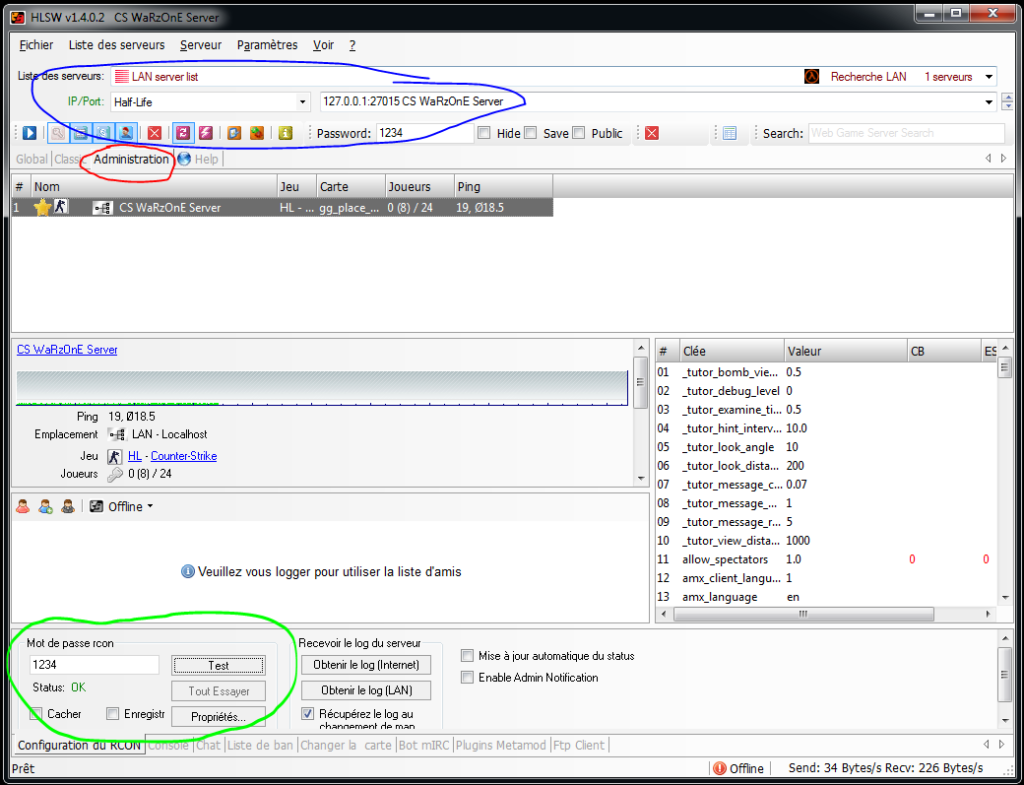Click the first red buddy icon in friends panel
1024x785 pixels.
coord(23,507)
